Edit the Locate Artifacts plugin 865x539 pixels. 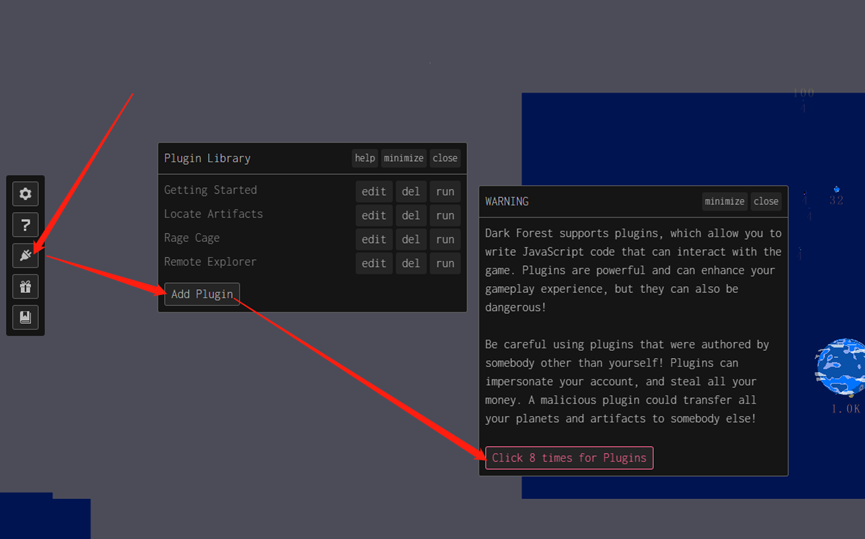(x=374, y=216)
